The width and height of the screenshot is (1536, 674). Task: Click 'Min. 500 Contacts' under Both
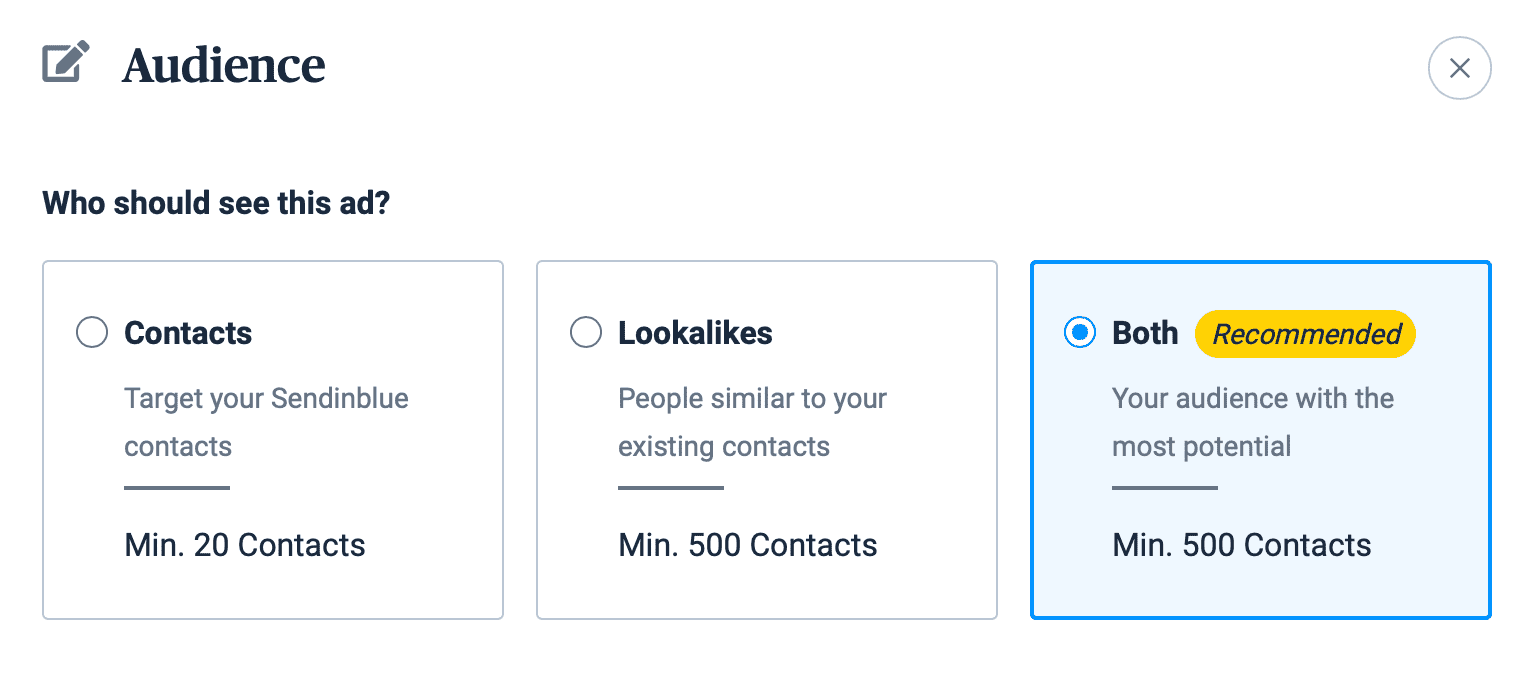tap(1241, 545)
